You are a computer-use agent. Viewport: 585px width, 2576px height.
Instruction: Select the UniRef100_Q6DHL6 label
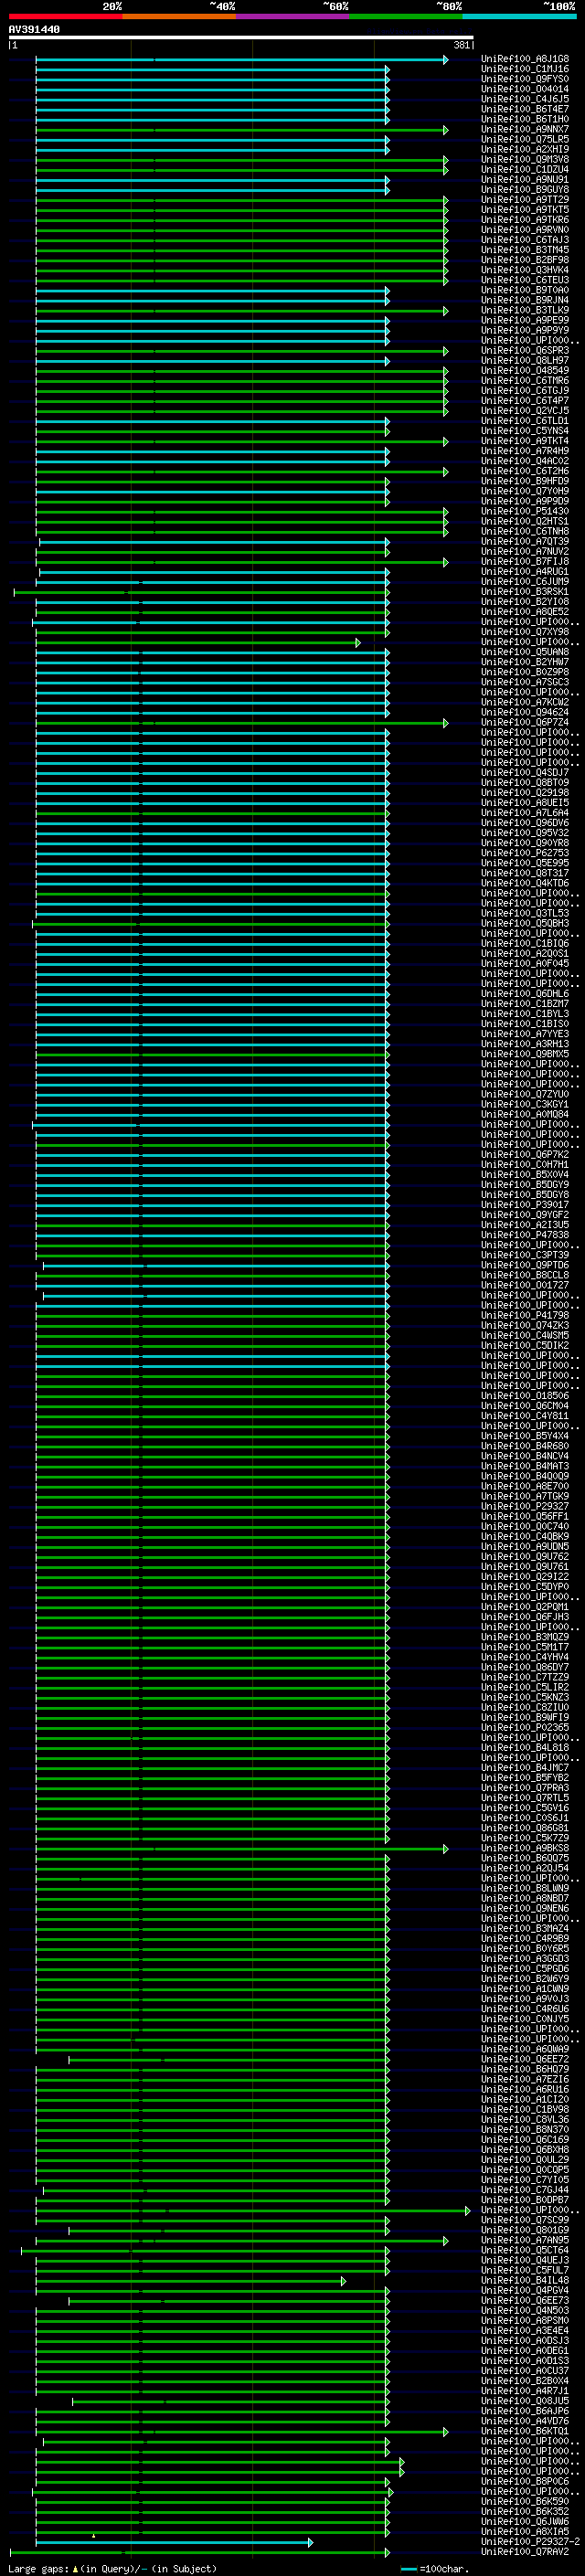click(x=525, y=994)
